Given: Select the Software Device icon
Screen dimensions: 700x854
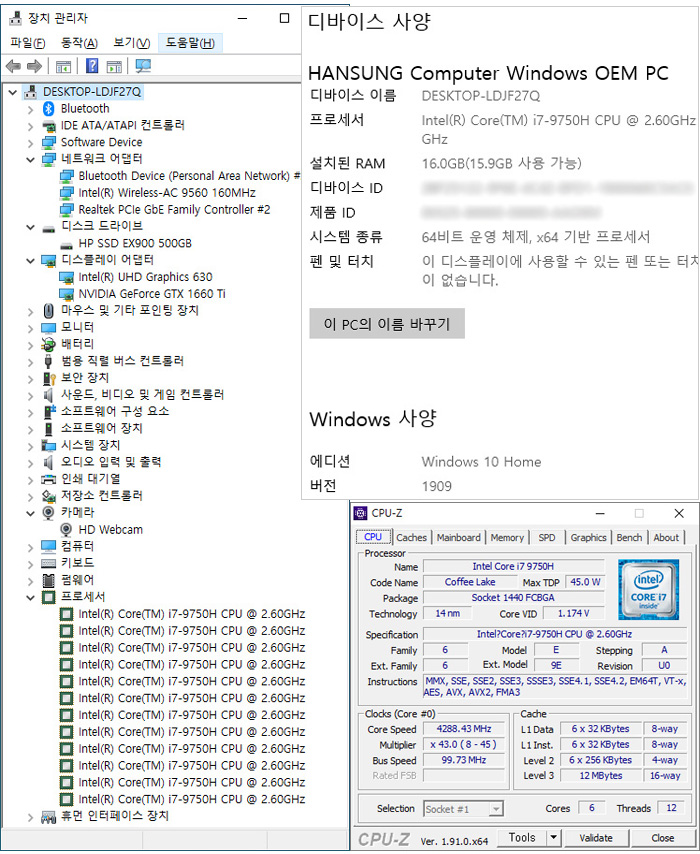Looking at the screenshot, I should 48,143.
